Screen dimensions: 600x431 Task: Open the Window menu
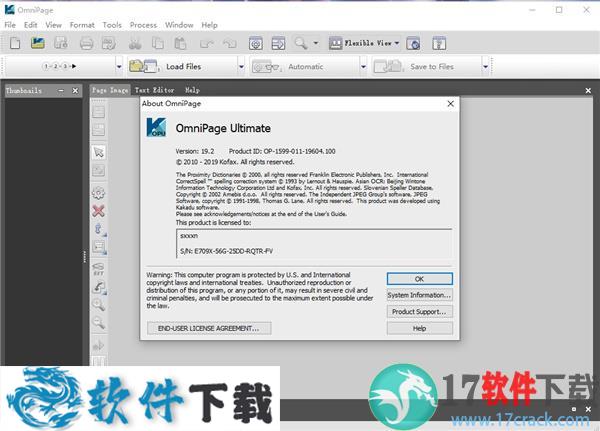179,25
